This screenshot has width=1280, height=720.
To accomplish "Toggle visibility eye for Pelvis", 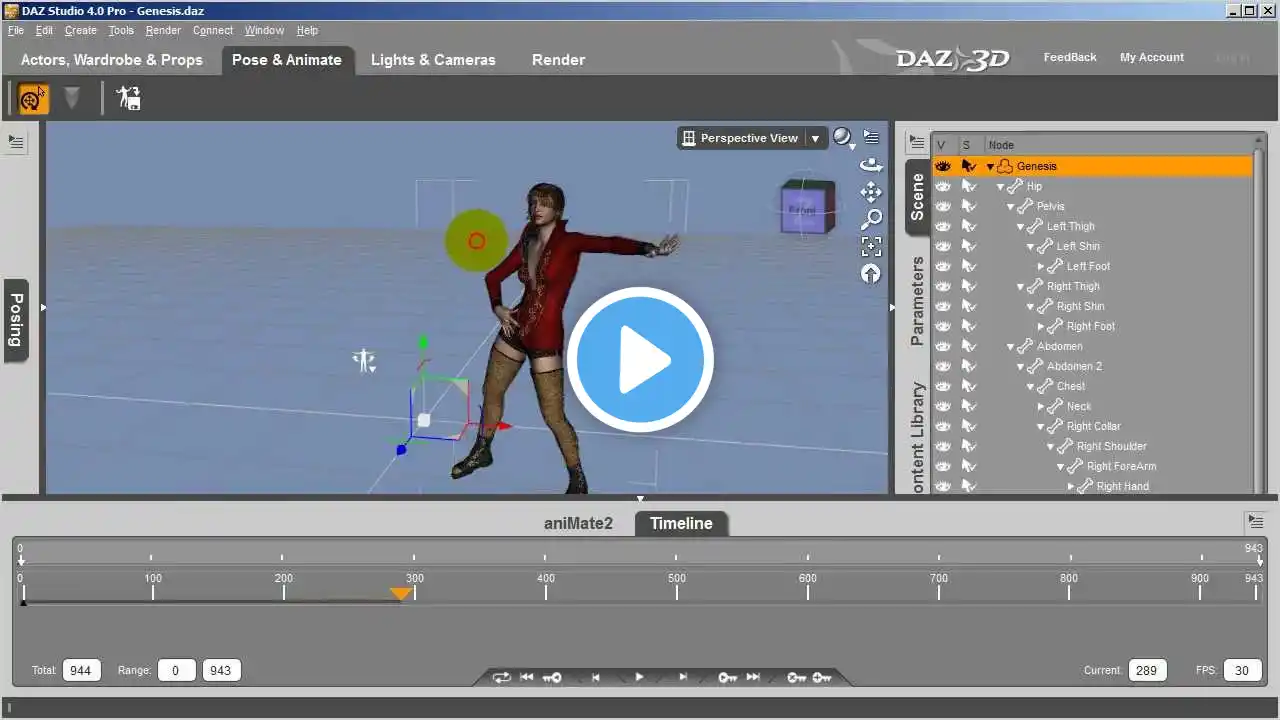I will click(943, 206).
